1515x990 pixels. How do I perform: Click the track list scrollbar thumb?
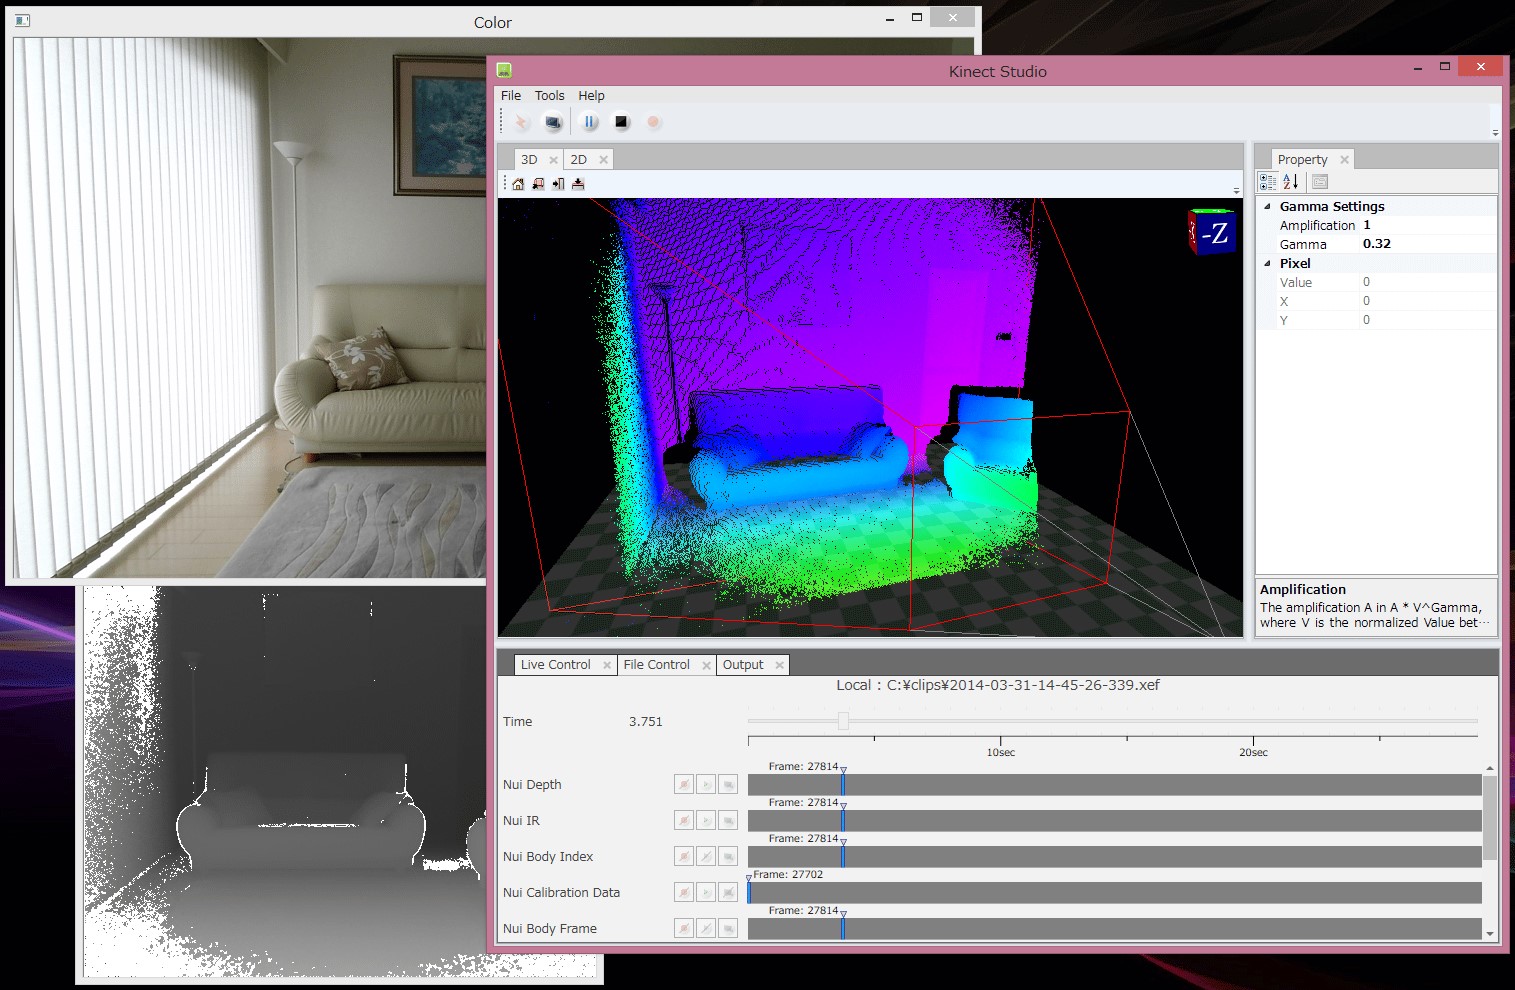click(x=1490, y=817)
